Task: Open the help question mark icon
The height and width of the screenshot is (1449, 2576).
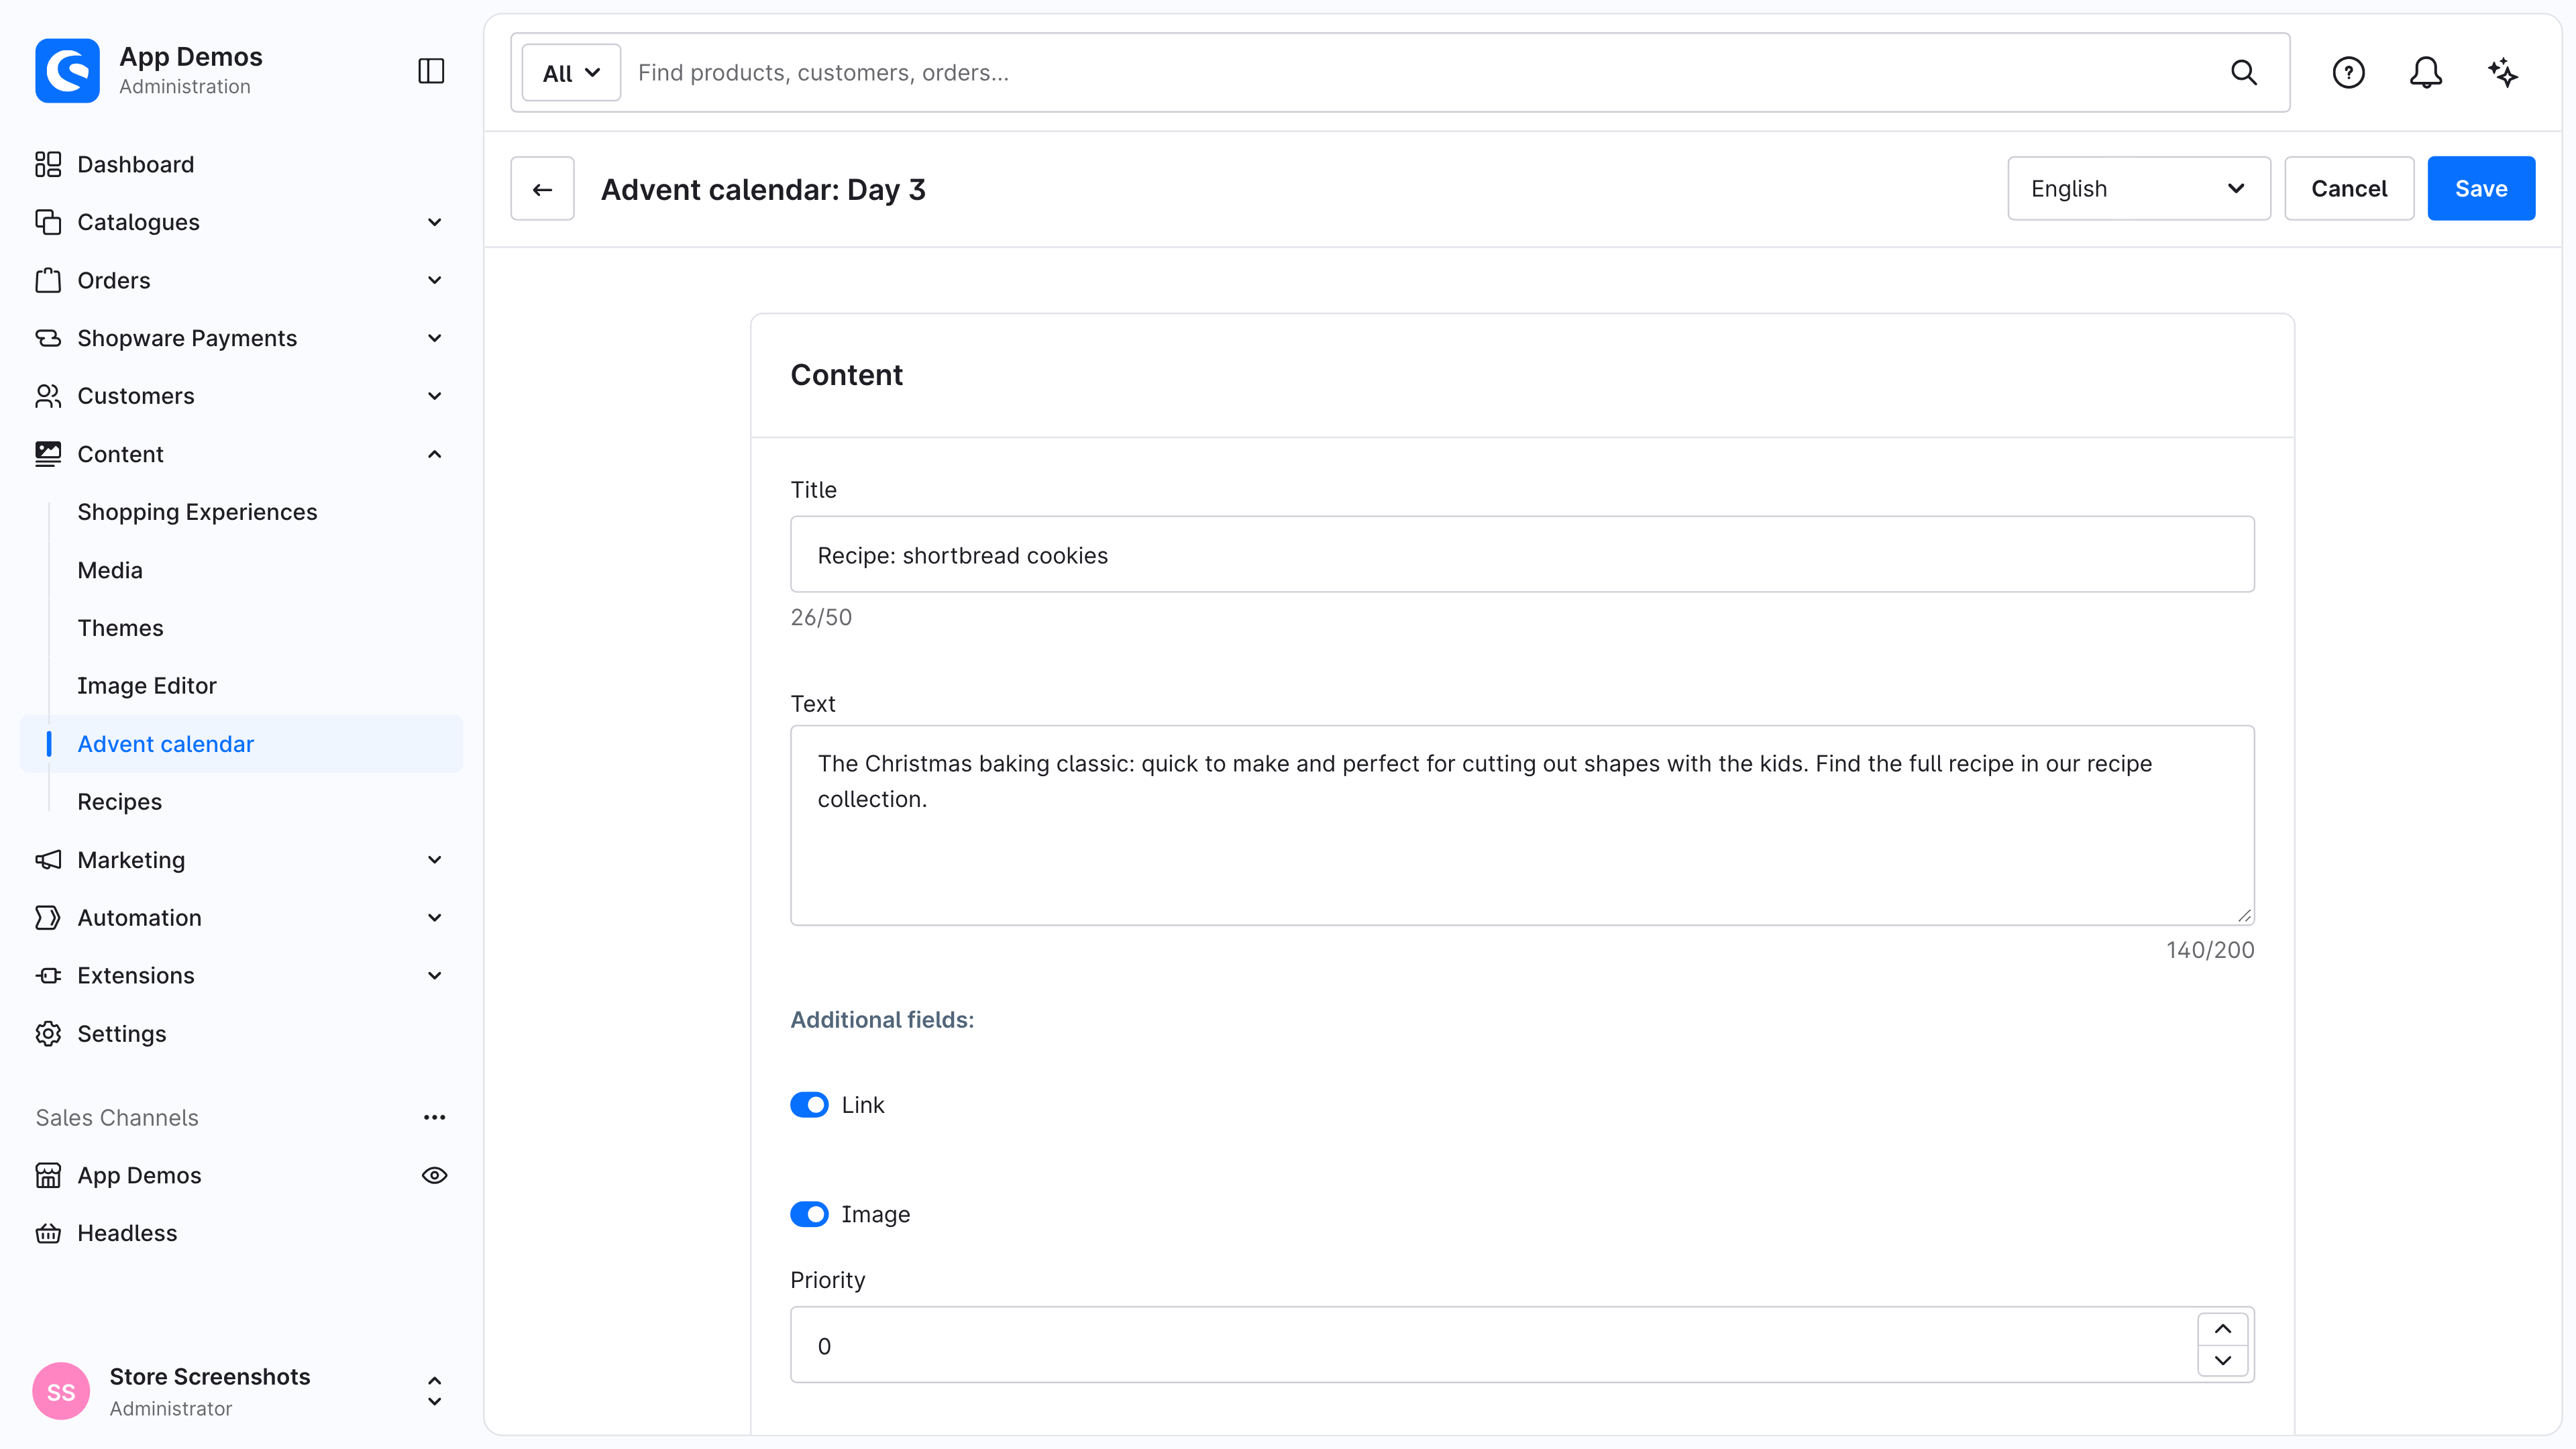Action: pos(2348,72)
